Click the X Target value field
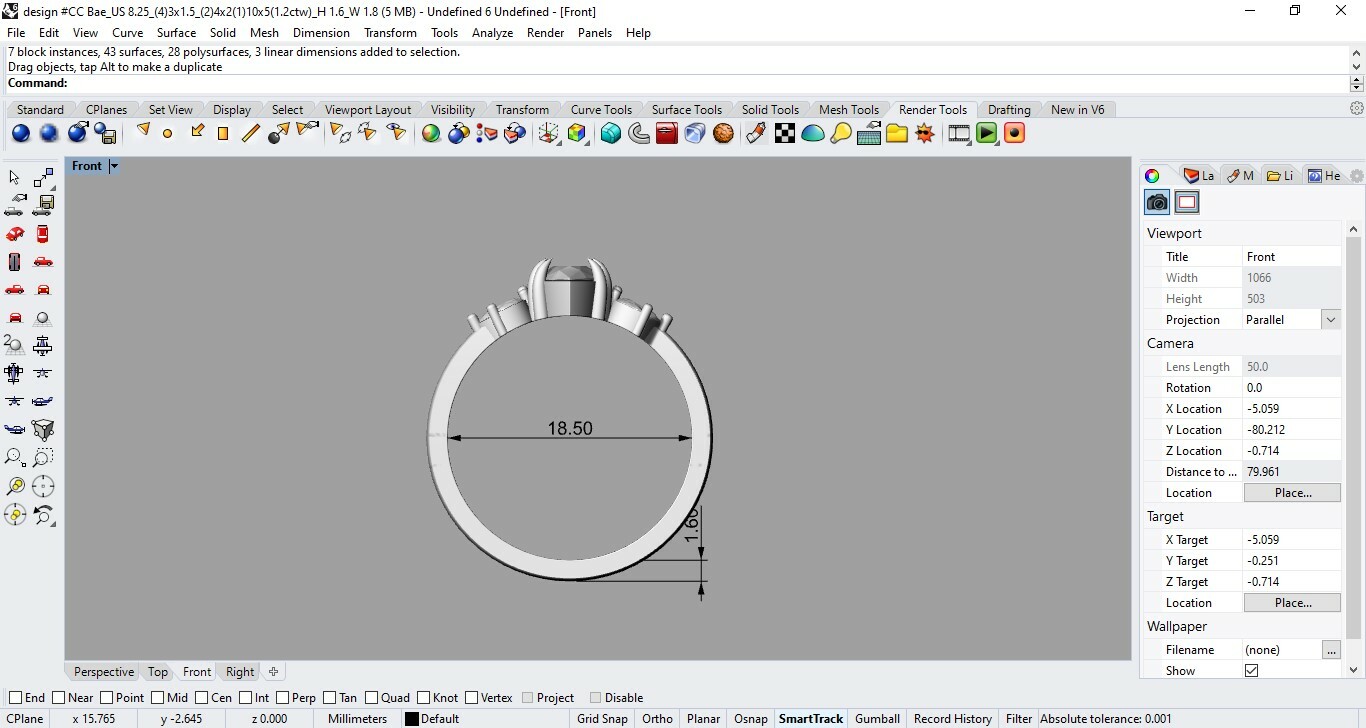This screenshot has width=1366, height=728. pyautogui.click(x=1290, y=540)
